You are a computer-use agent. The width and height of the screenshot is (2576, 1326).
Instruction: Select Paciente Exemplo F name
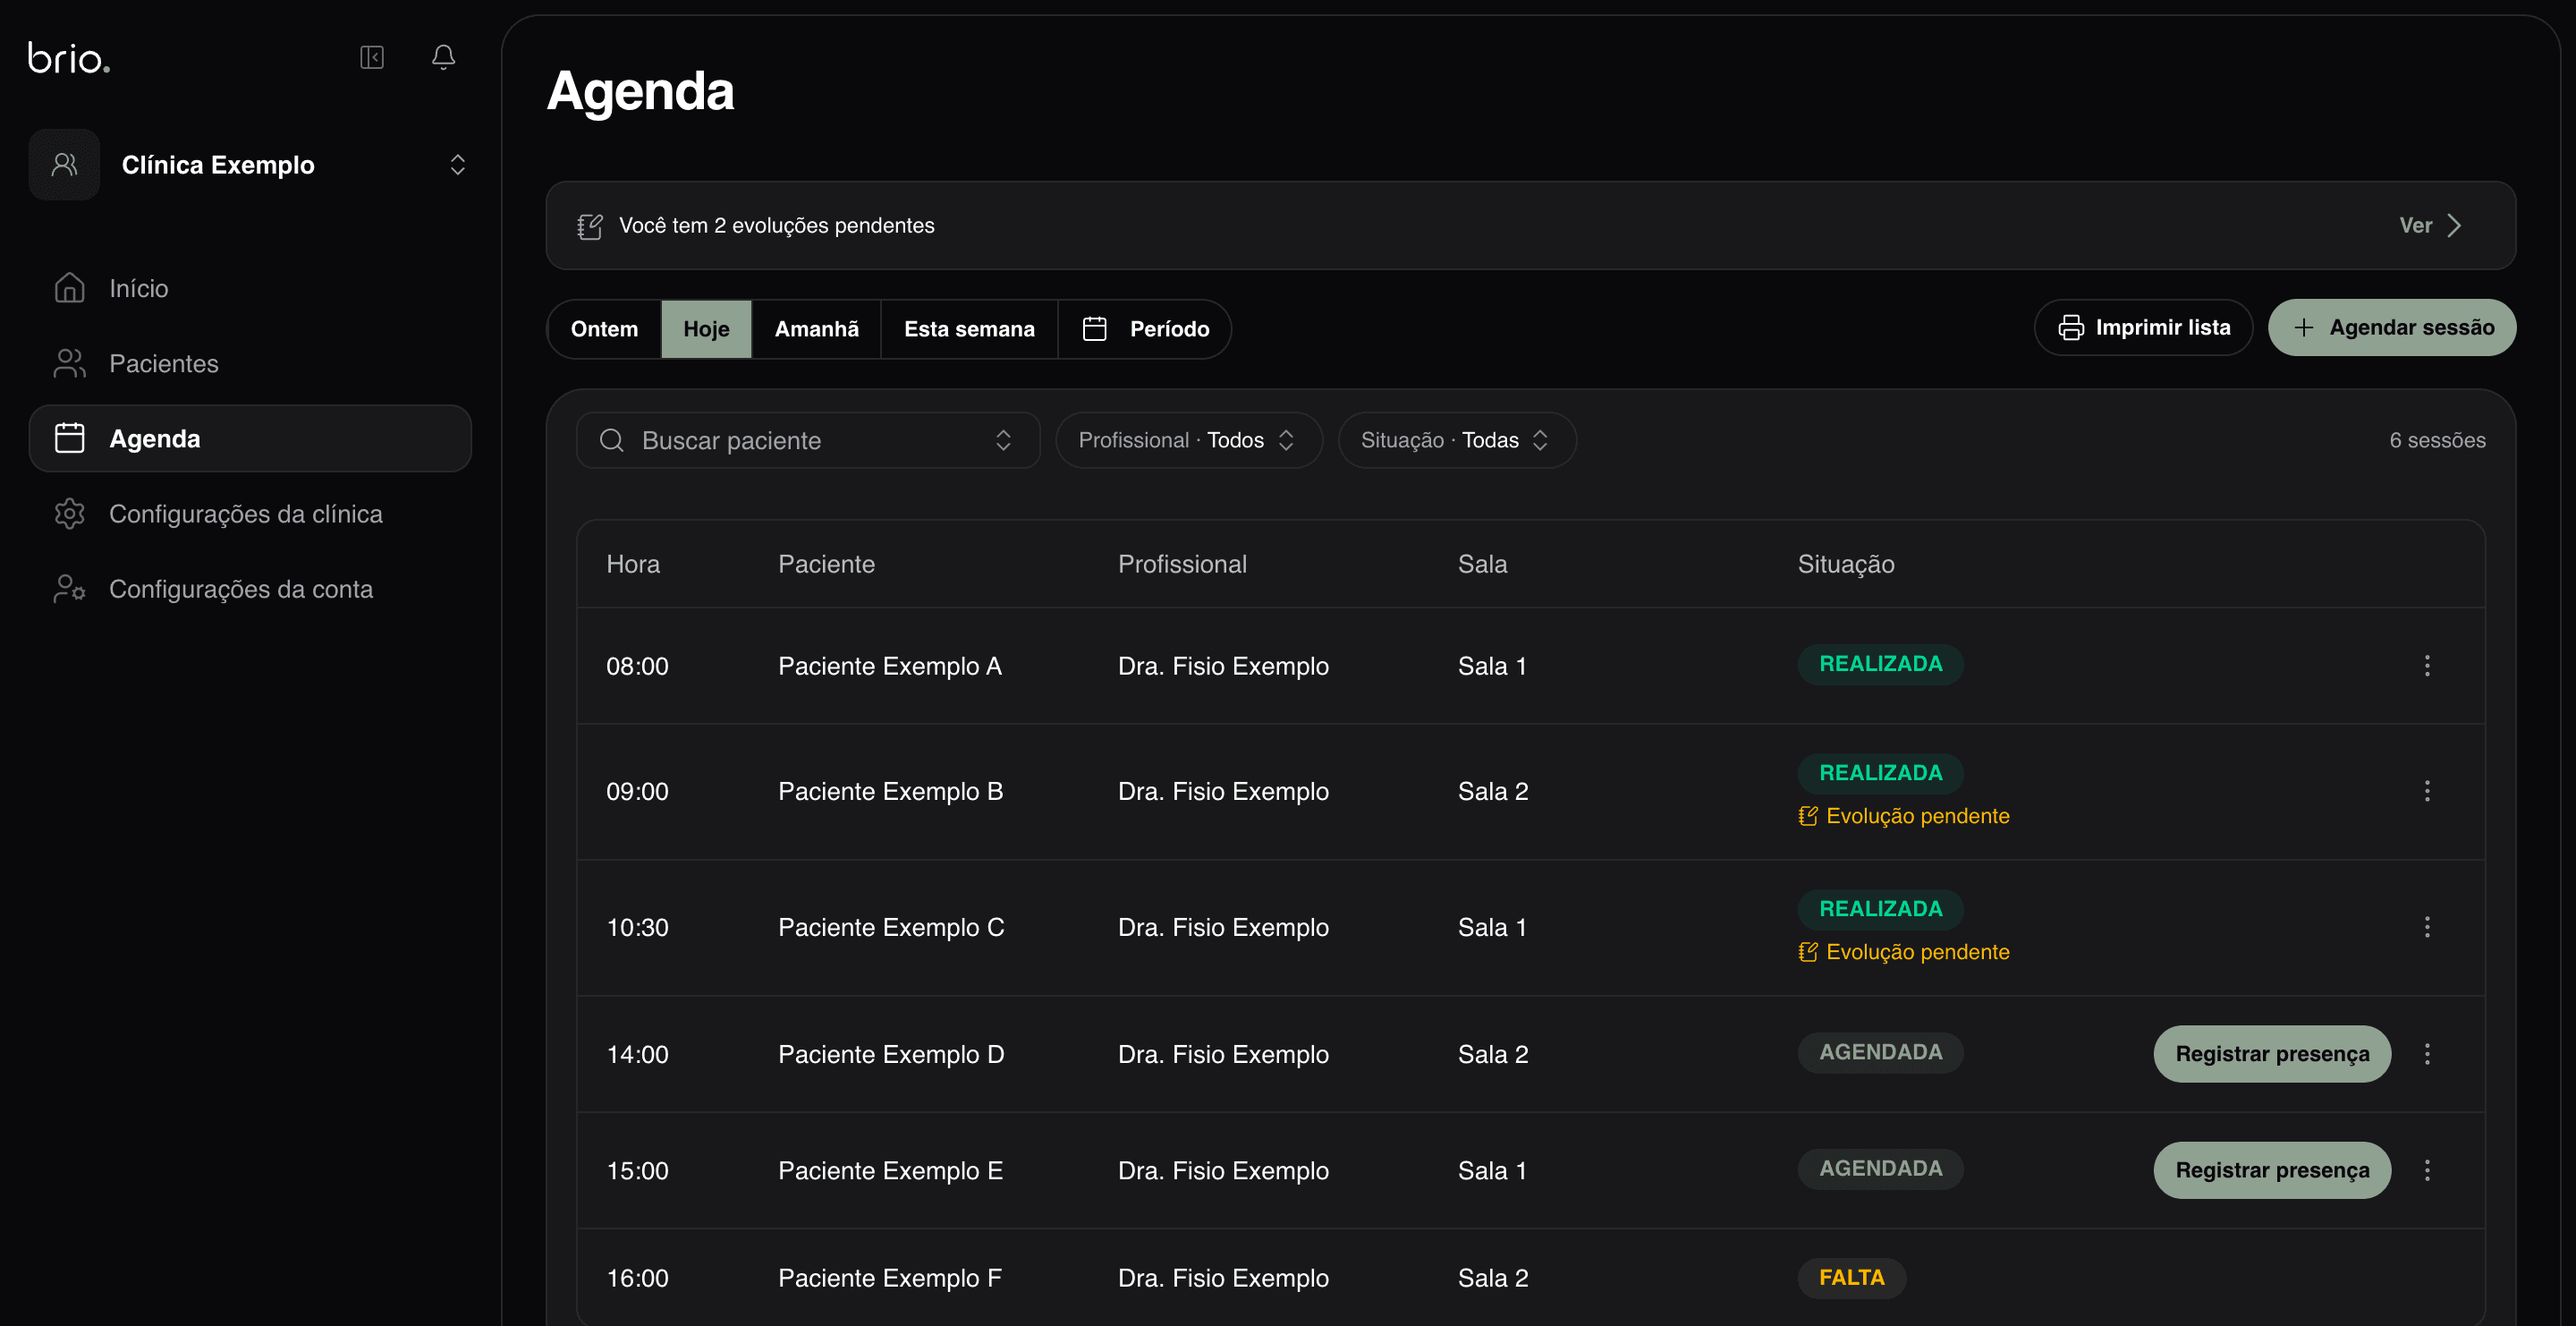[x=890, y=1278]
